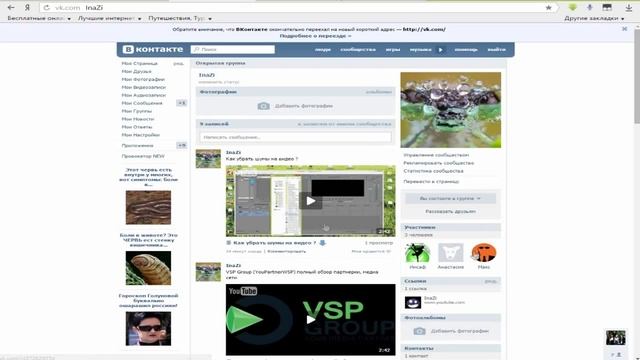This screenshot has width=640, height=360.
Task: Open Мои Аудиозаписи in the left menu
Action: (144, 95)
